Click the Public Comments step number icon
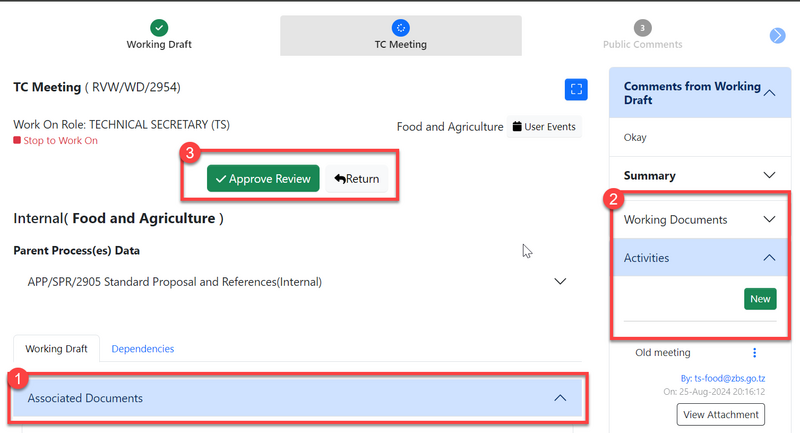This screenshot has height=433, width=800. coord(642,28)
